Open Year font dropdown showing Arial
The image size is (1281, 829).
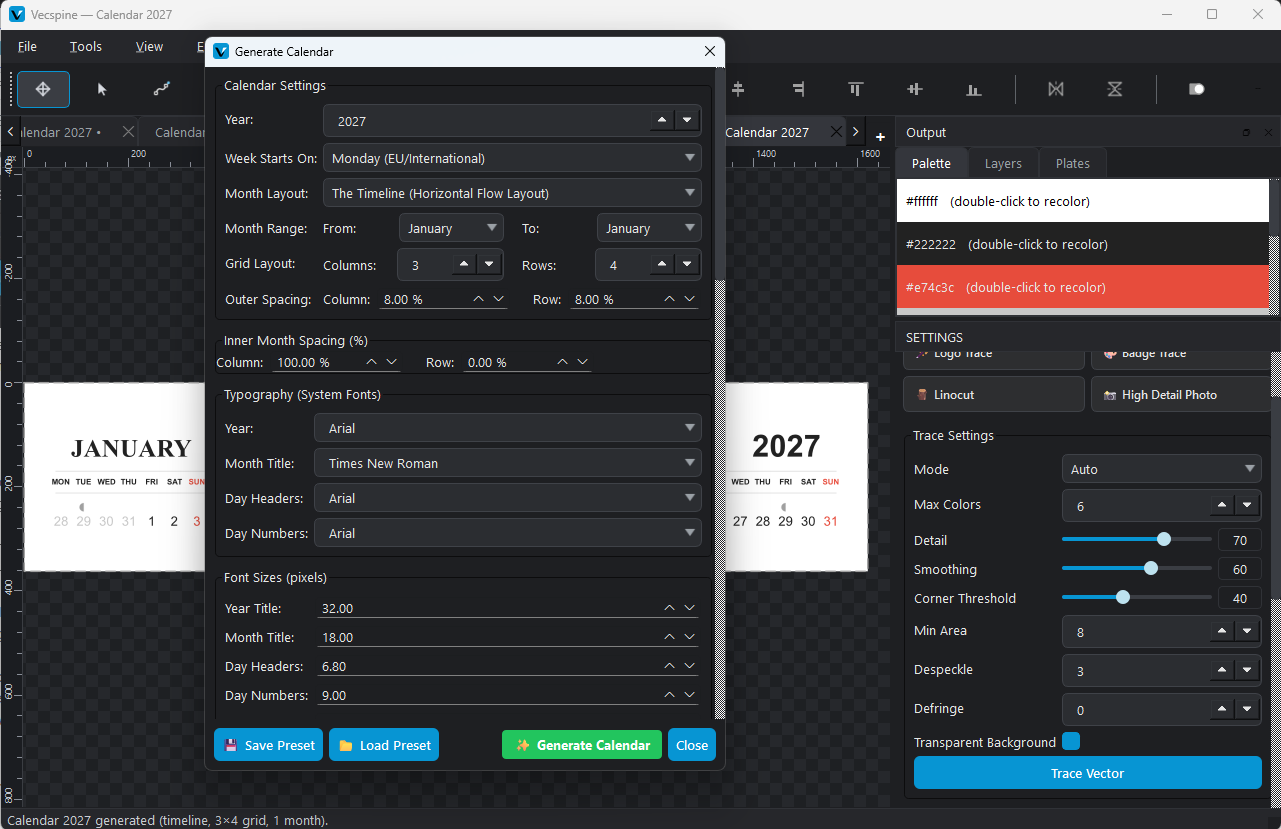tap(508, 428)
